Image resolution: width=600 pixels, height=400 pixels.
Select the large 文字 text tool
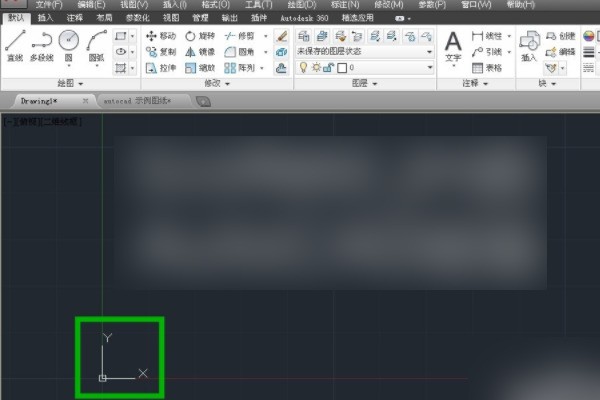coord(453,47)
